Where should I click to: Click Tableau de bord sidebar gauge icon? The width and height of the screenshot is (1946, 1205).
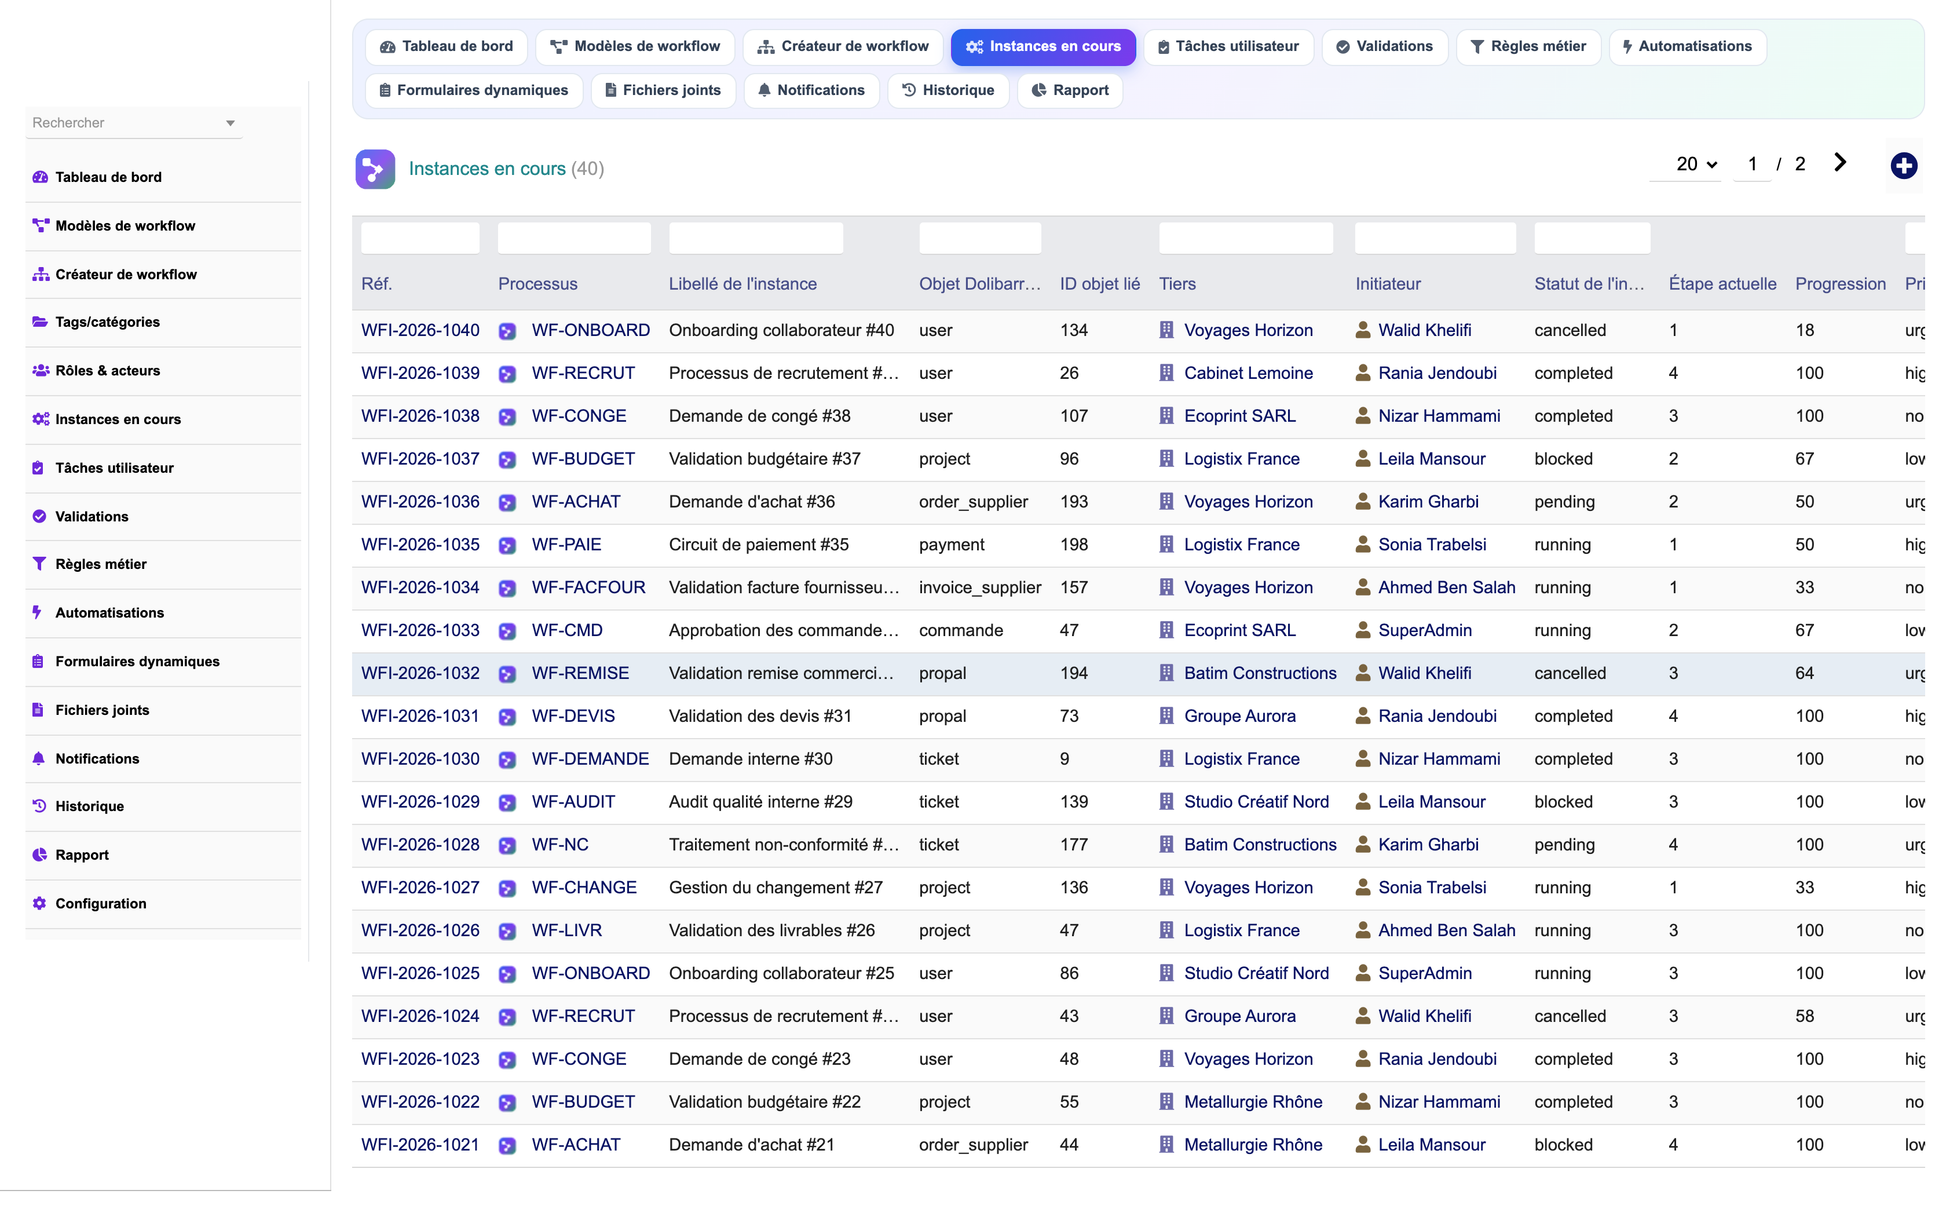click(40, 177)
